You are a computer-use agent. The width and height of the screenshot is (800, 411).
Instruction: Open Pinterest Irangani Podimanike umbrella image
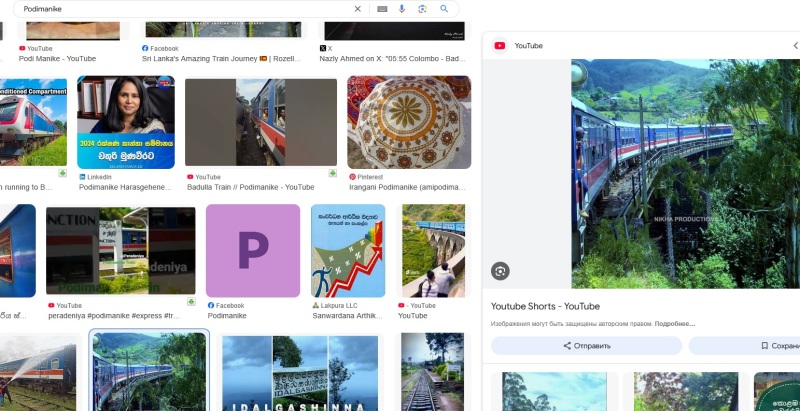(x=408, y=122)
